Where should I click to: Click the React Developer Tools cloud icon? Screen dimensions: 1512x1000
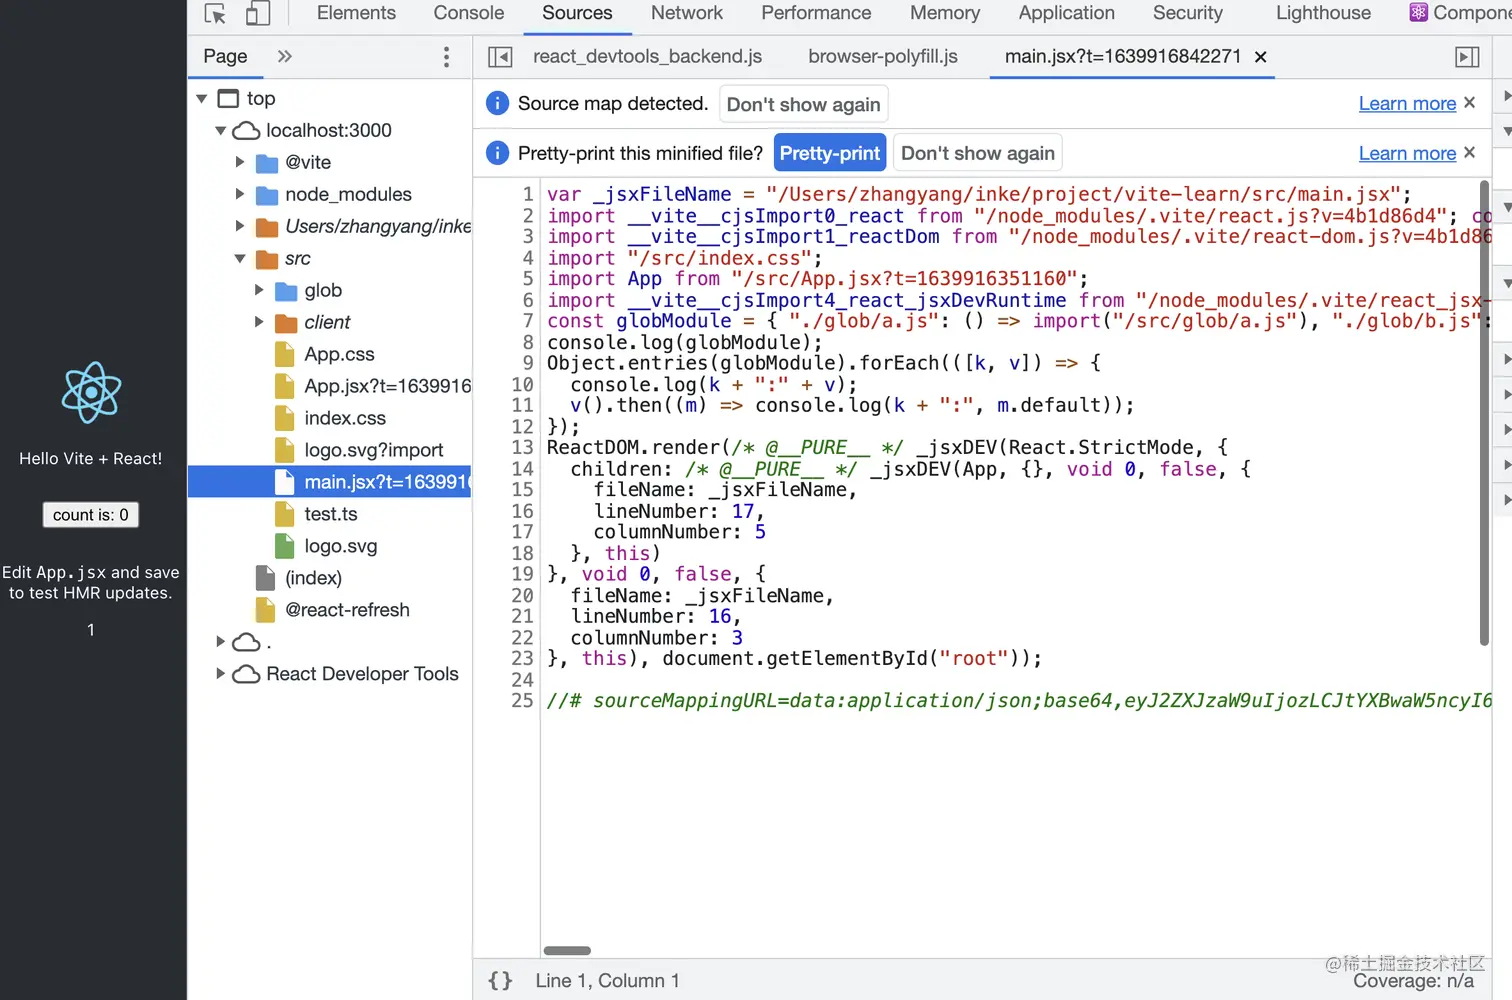click(246, 675)
